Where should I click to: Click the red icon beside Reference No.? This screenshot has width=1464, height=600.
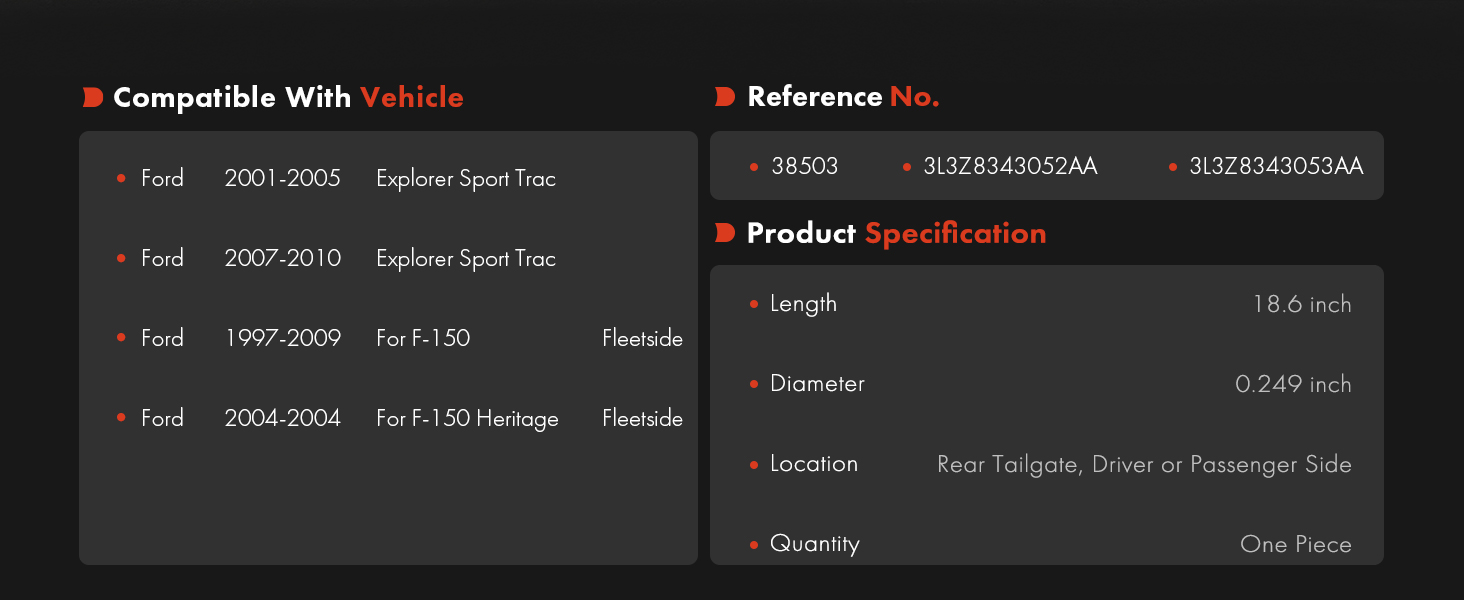(726, 97)
